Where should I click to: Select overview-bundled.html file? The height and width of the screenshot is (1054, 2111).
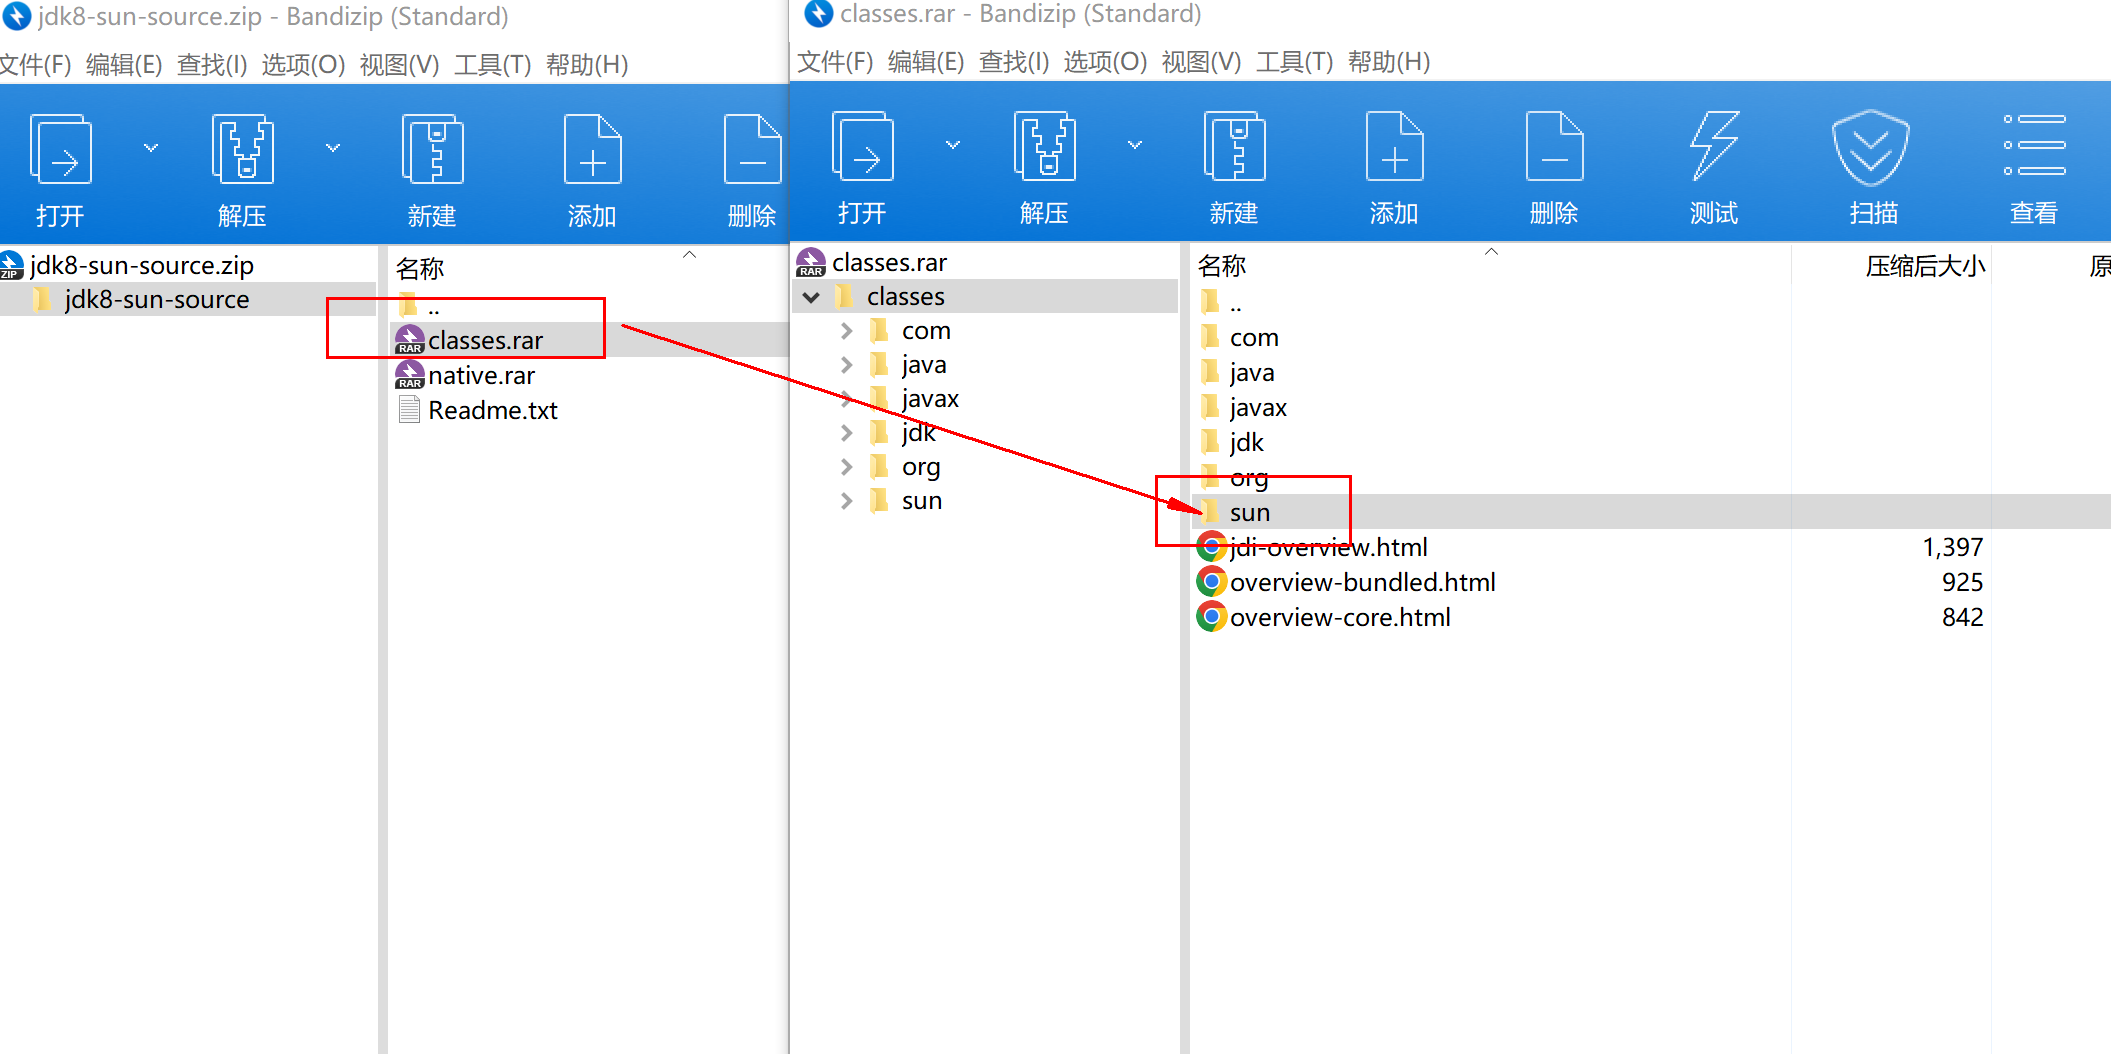[1362, 583]
